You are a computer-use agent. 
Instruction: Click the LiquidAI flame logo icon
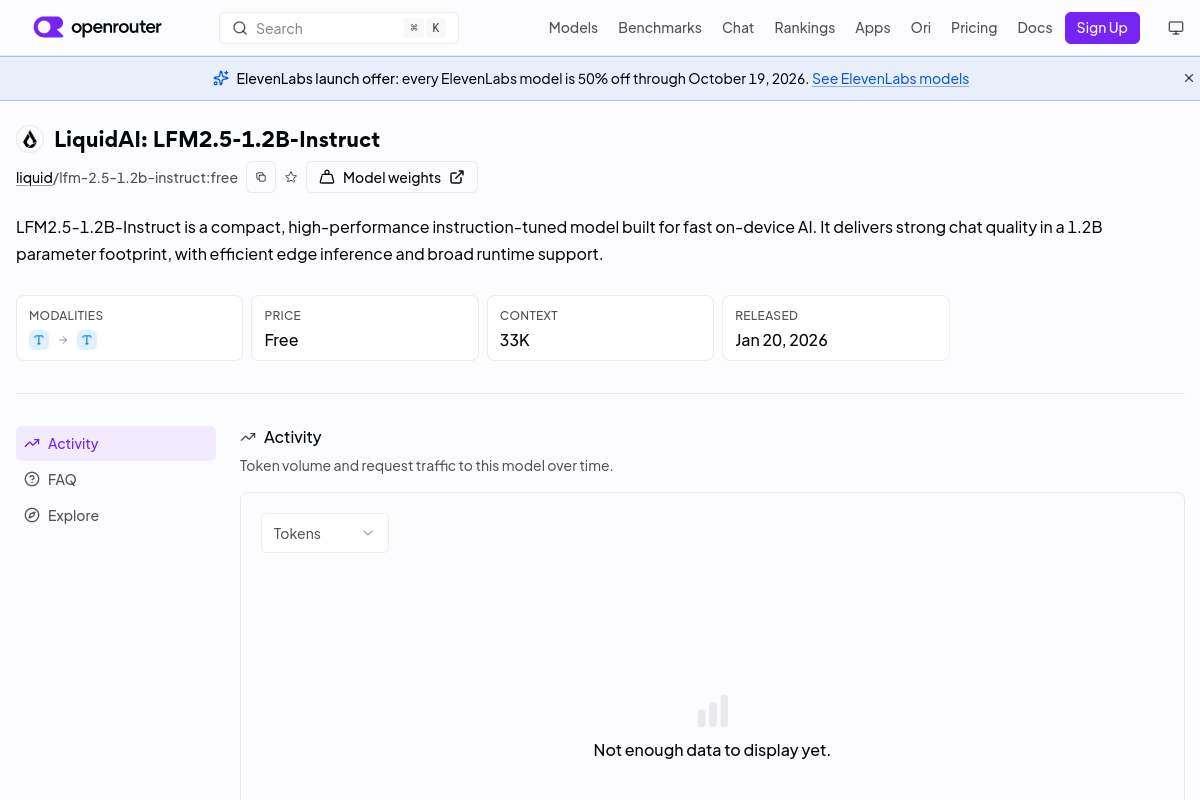click(30, 139)
